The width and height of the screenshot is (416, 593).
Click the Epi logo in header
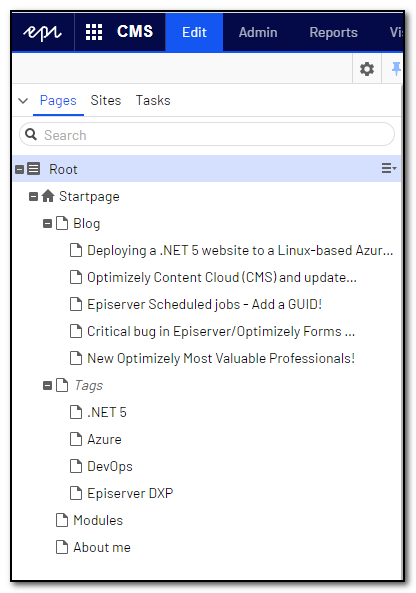42,33
